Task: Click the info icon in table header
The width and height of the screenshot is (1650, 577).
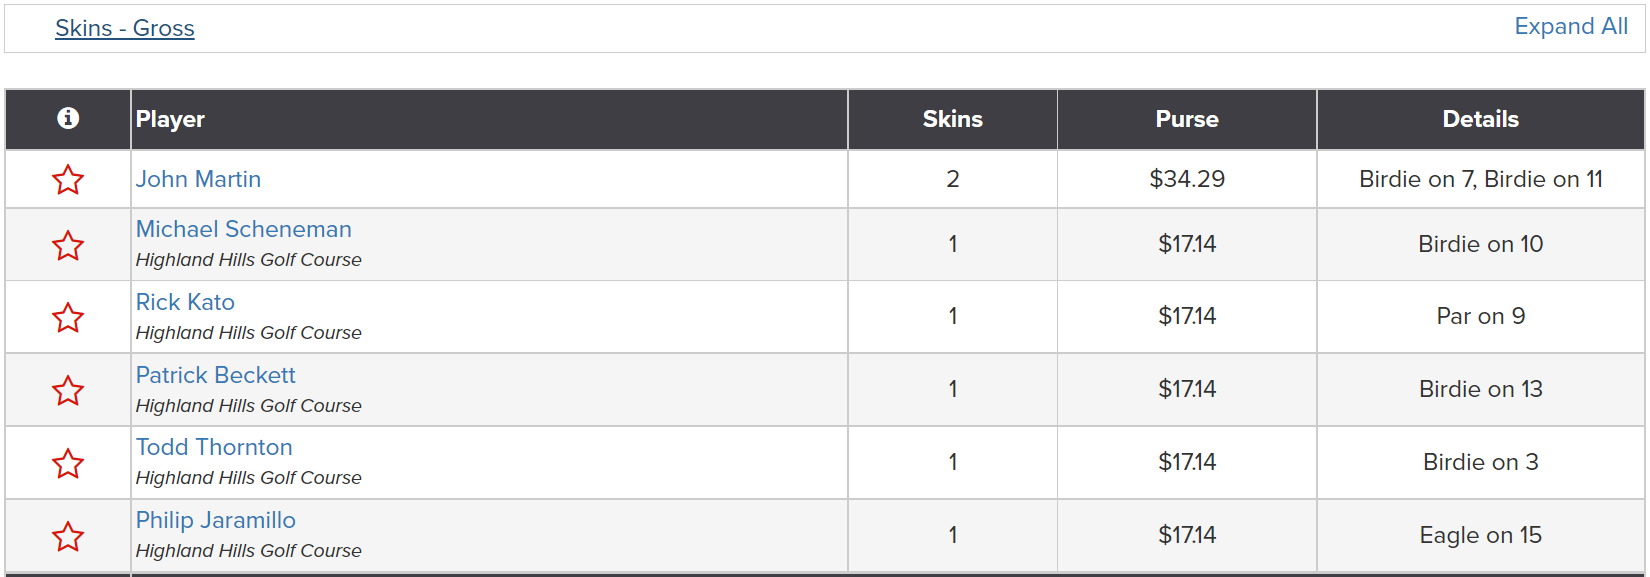Action: point(68,118)
